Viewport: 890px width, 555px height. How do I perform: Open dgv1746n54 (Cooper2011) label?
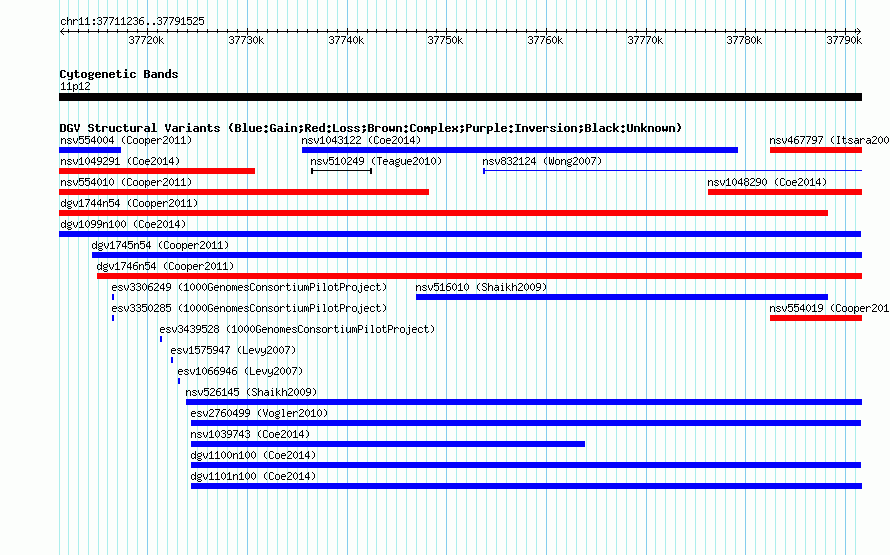[165, 266]
